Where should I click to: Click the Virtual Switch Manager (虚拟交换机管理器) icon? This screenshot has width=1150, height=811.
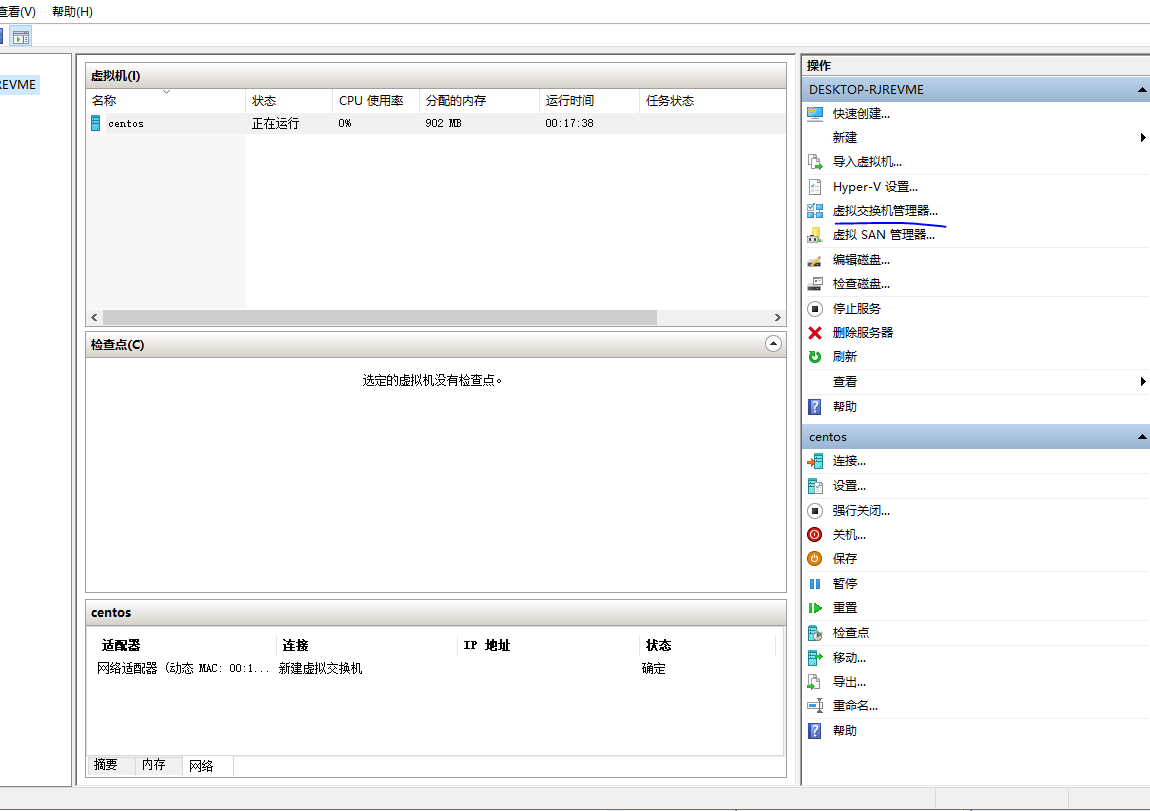[x=815, y=211]
